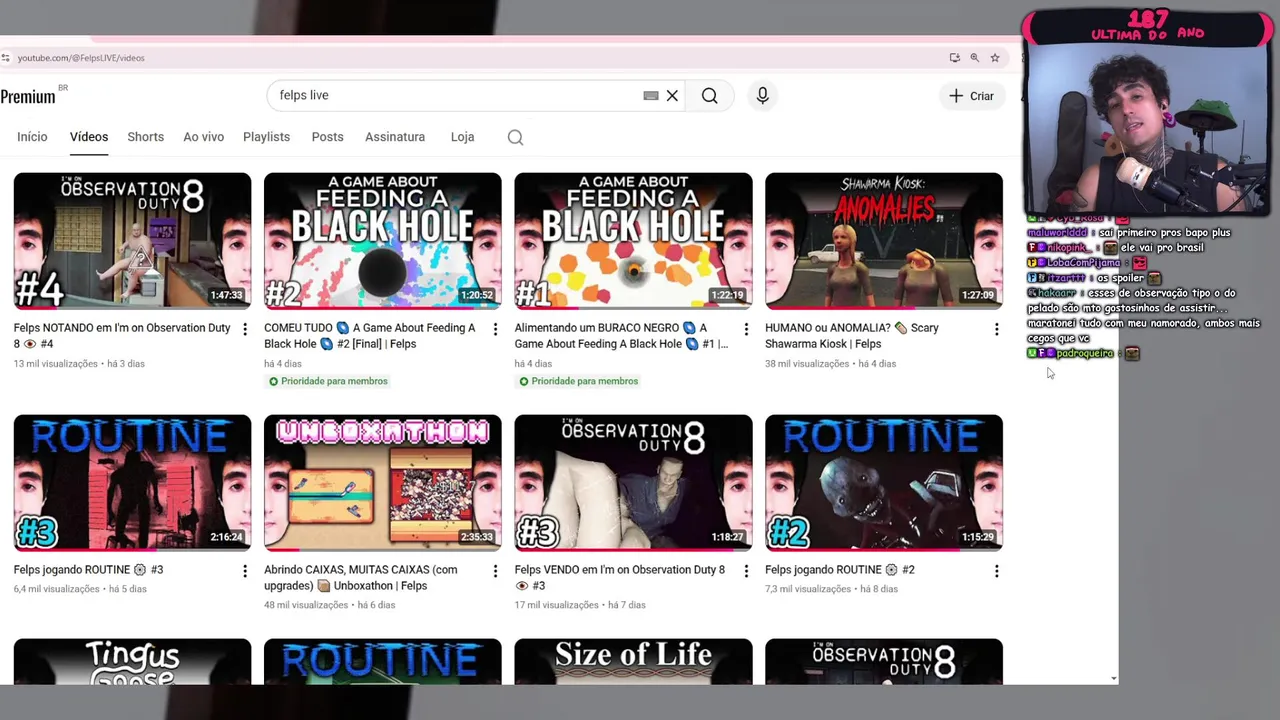The image size is (1280, 720).
Task: Open options for Felps VENDO Observation Duty #3
Action: (746, 571)
